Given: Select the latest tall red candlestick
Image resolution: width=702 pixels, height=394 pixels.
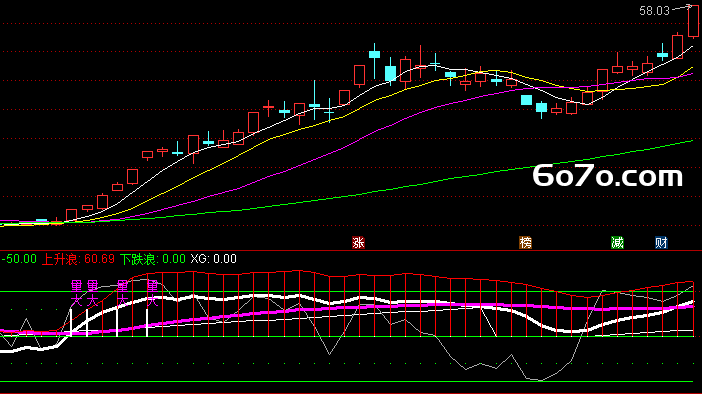Looking at the screenshot, I should point(693,21).
